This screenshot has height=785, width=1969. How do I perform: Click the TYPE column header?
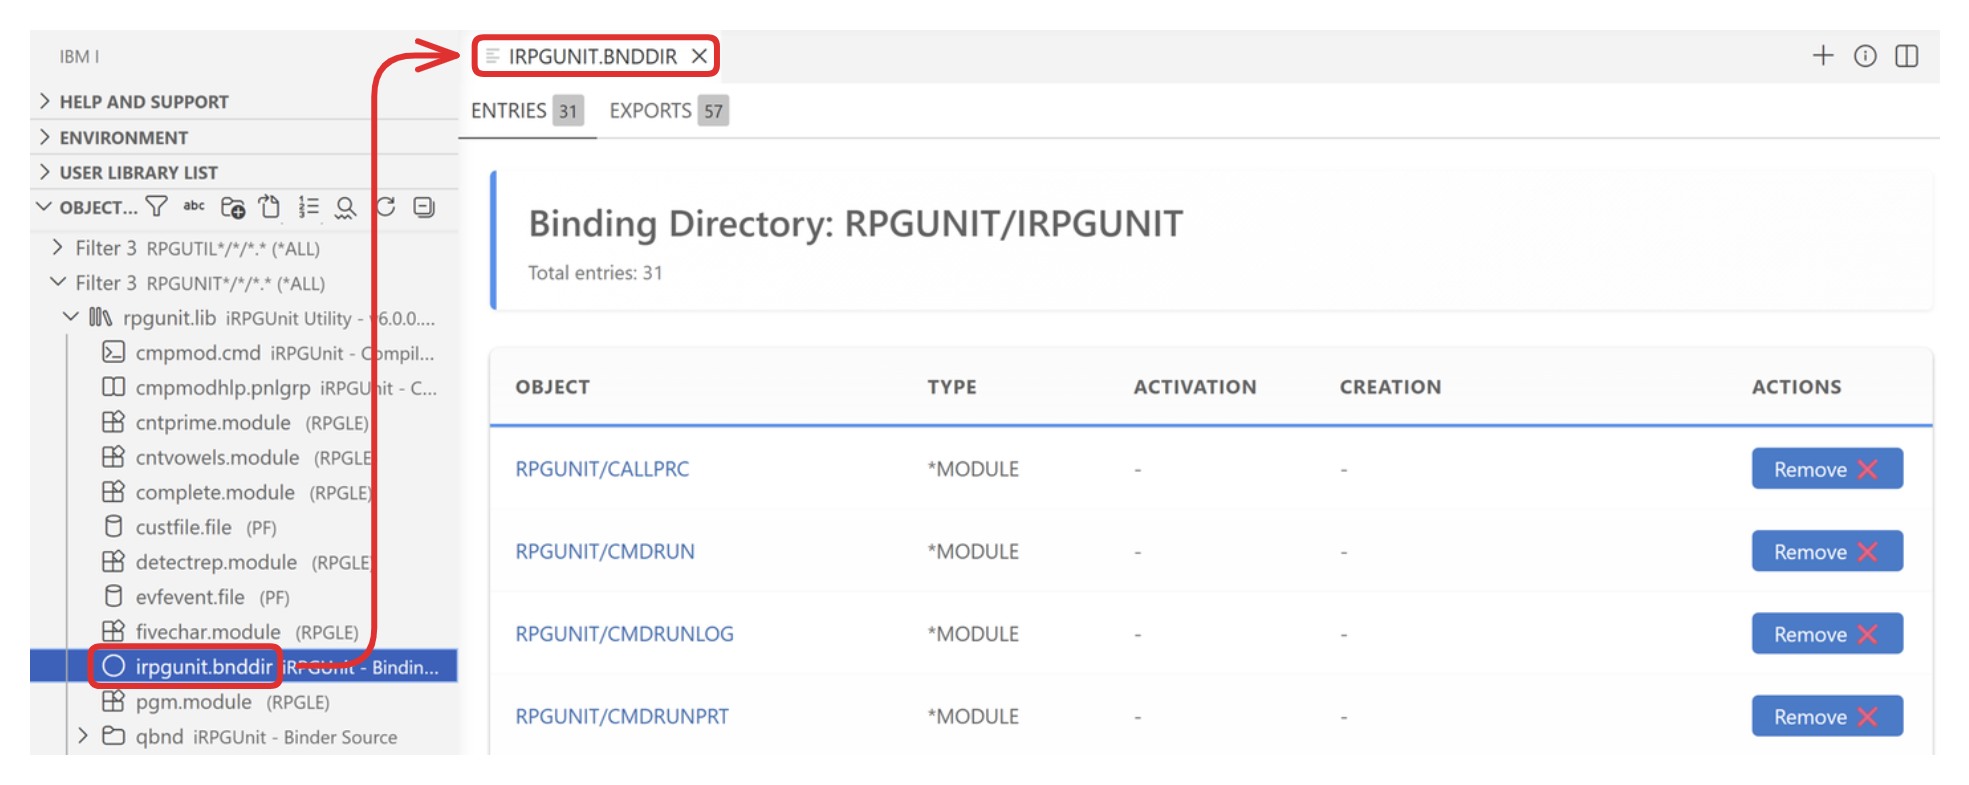coord(952,387)
